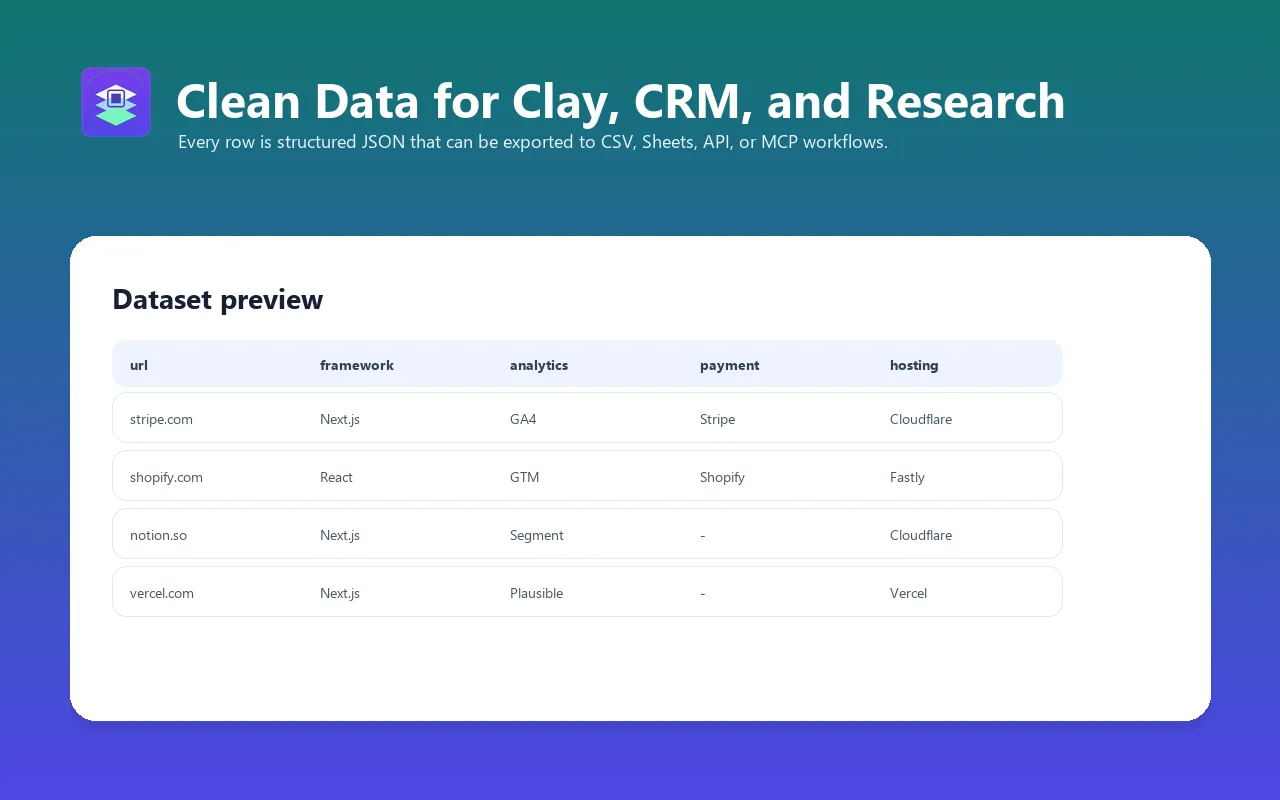Viewport: 1280px width, 800px height.
Task: Select the vercel.com url cell
Action: point(162,593)
